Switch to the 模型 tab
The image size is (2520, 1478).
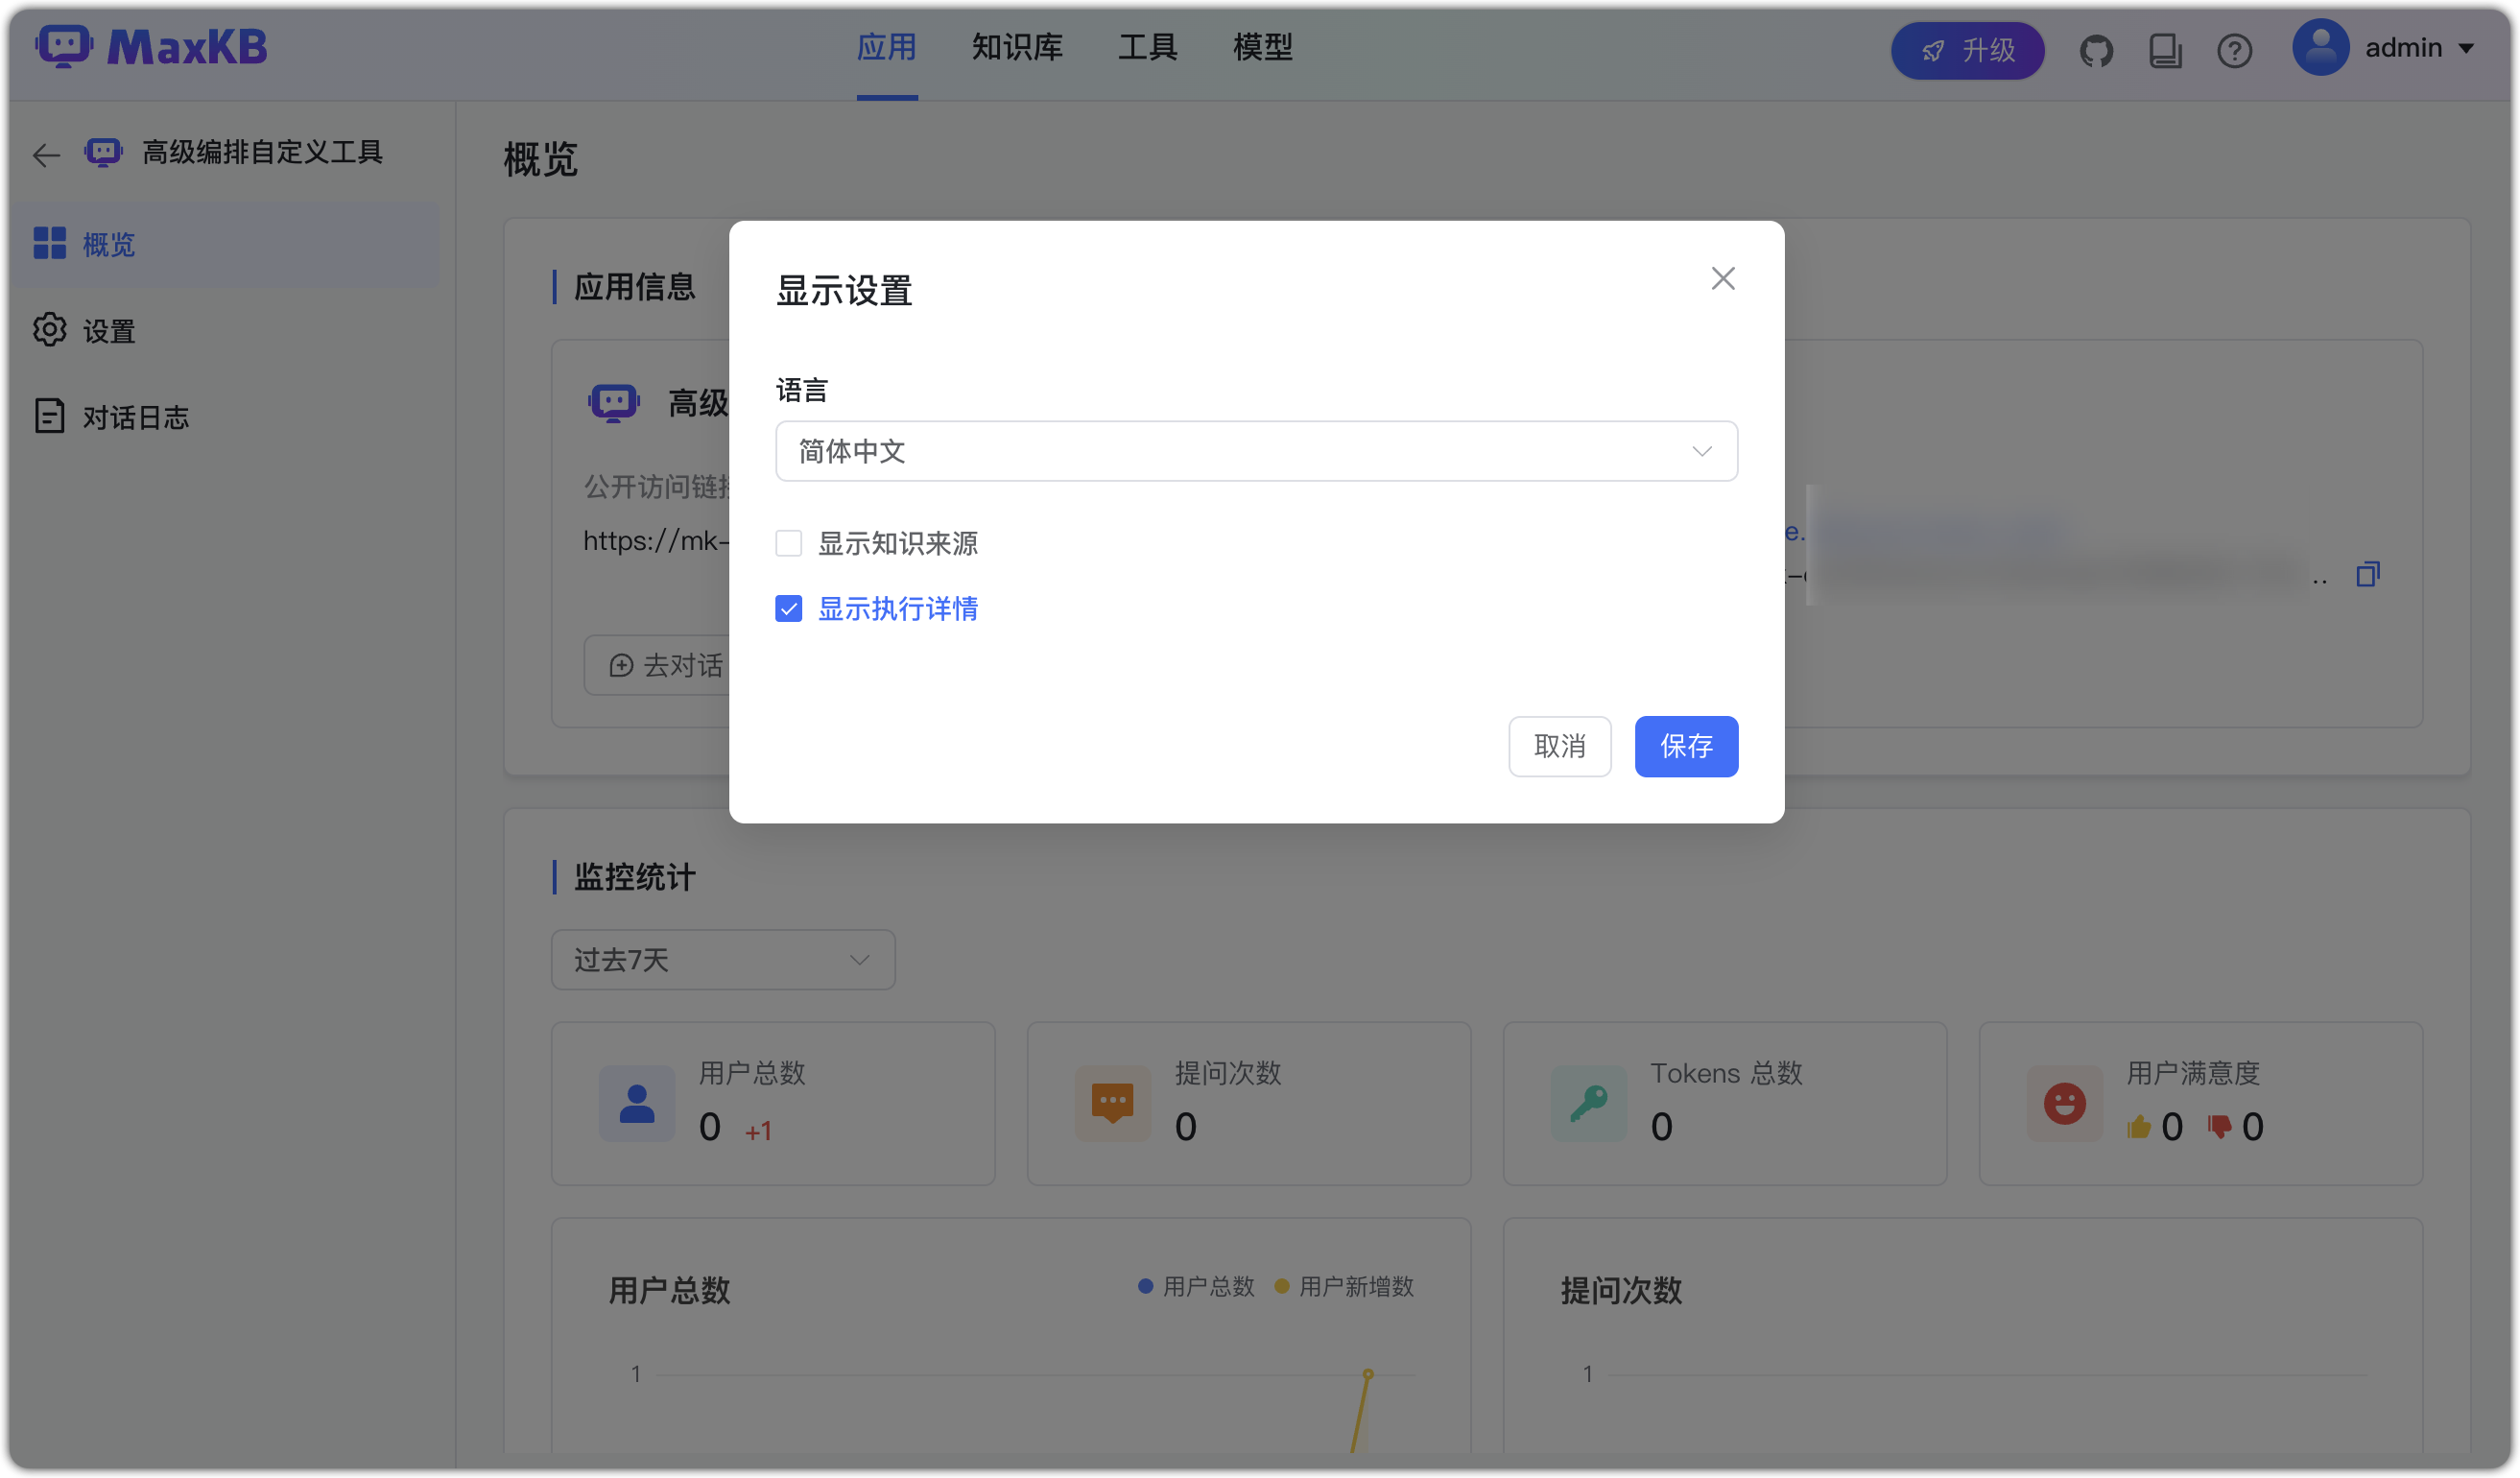tap(1263, 47)
